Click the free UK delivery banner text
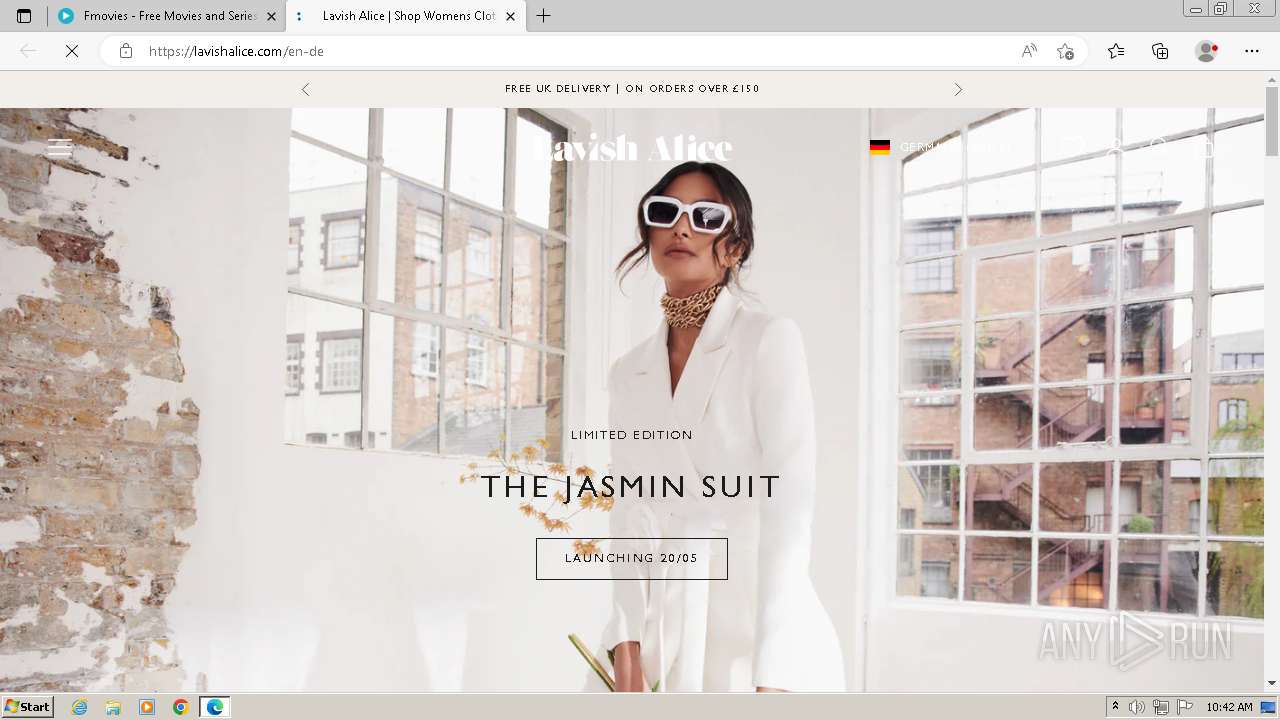The height and width of the screenshot is (720, 1280). click(x=632, y=89)
